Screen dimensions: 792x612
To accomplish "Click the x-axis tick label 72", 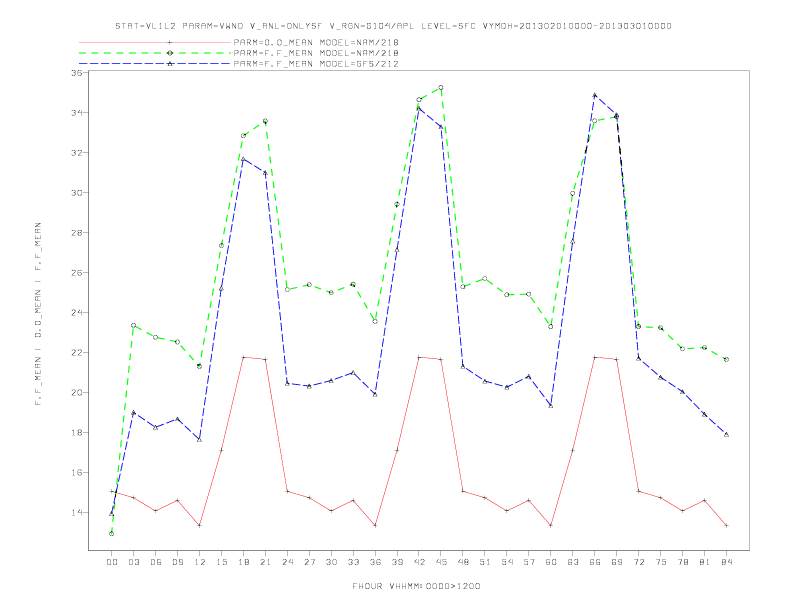I will (638, 562).
